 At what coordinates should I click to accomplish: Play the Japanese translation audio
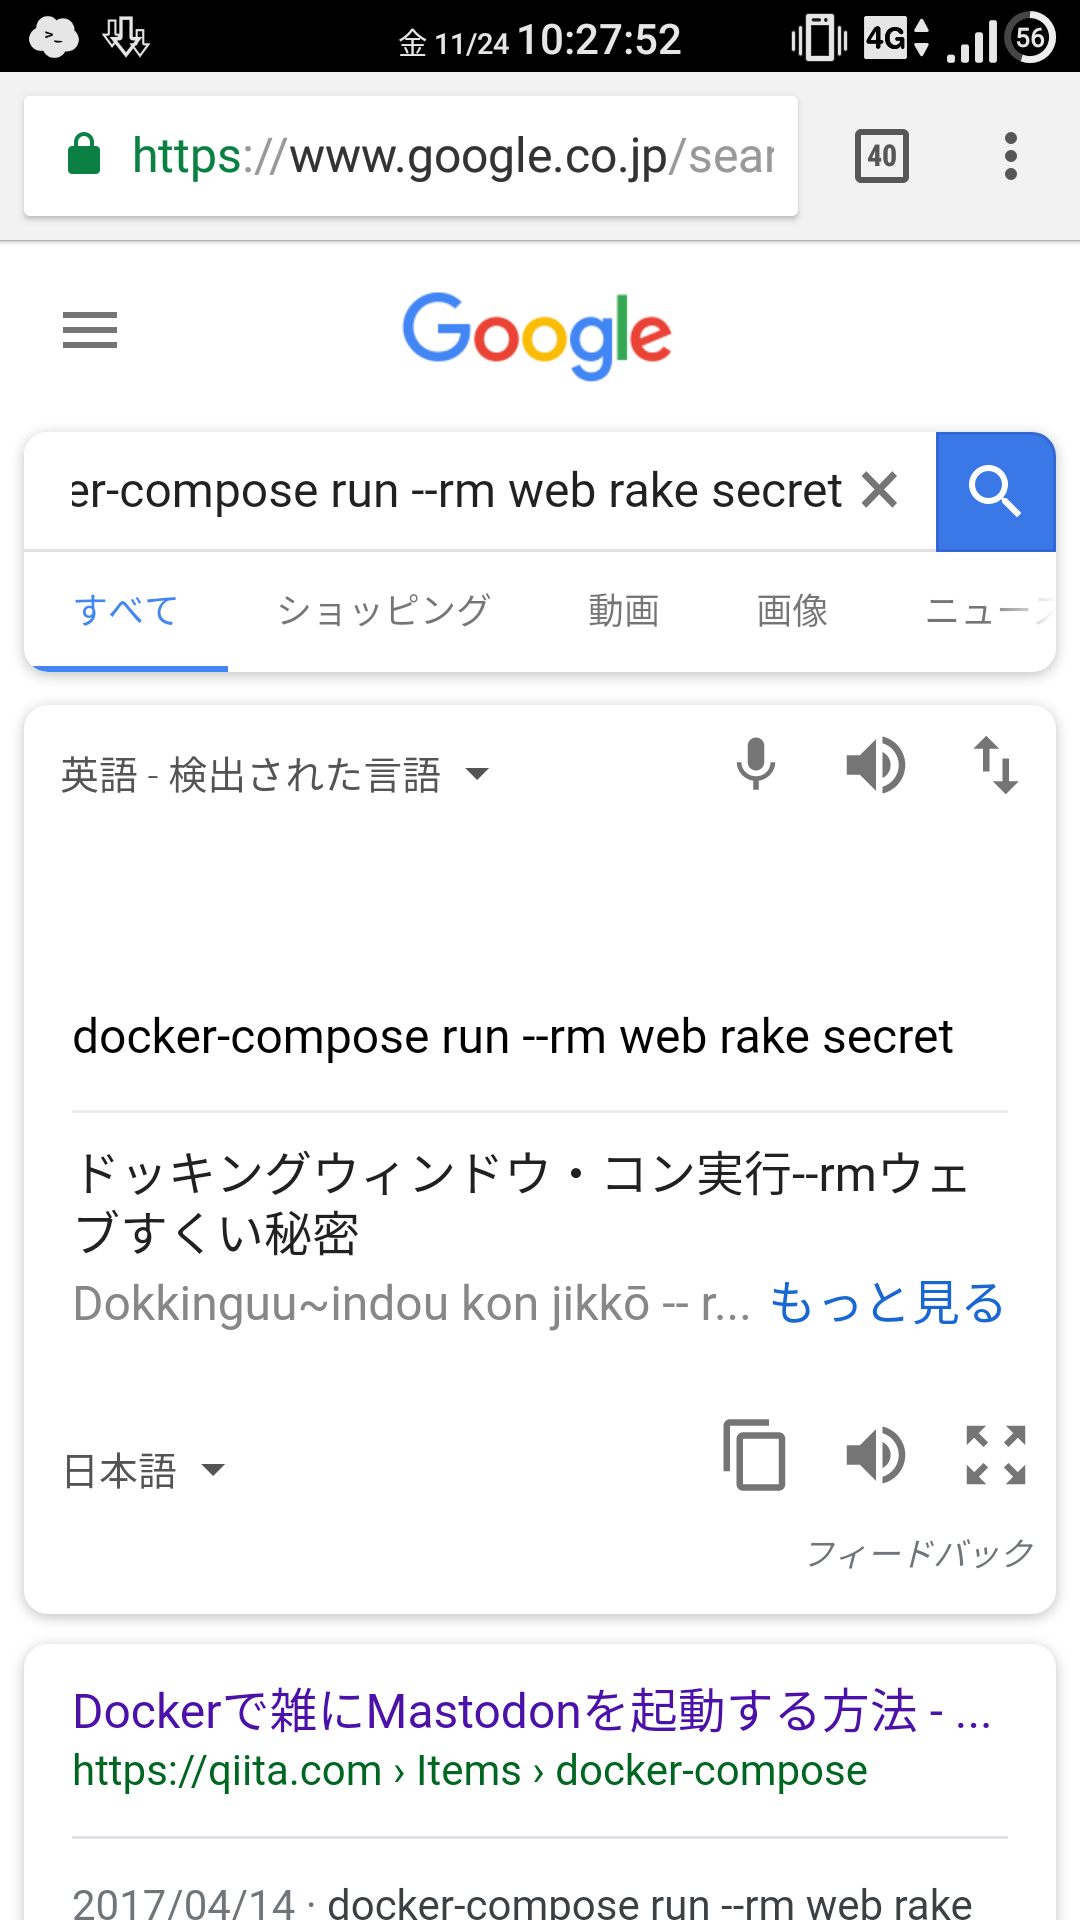(x=876, y=1455)
